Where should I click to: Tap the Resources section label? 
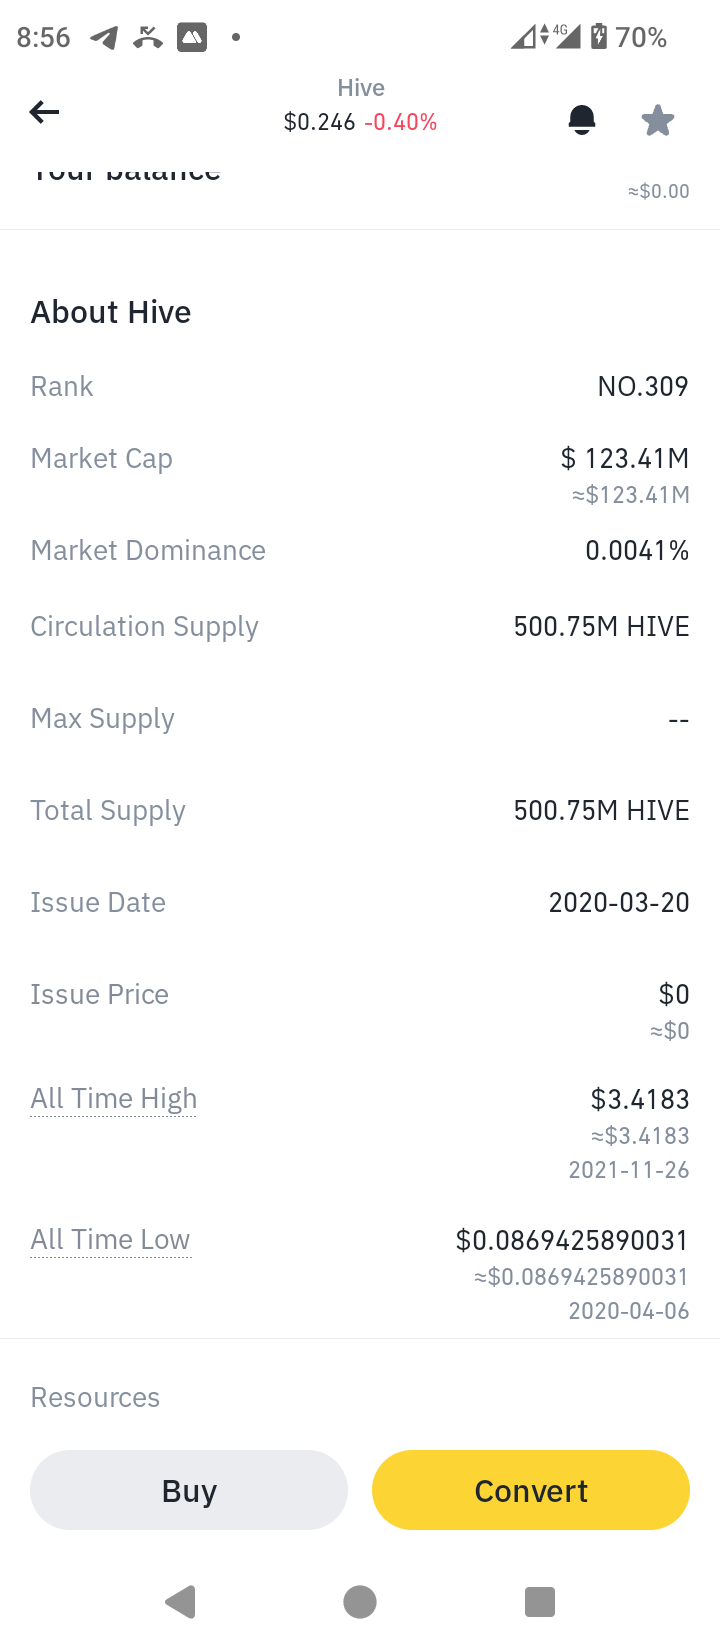tap(95, 1397)
